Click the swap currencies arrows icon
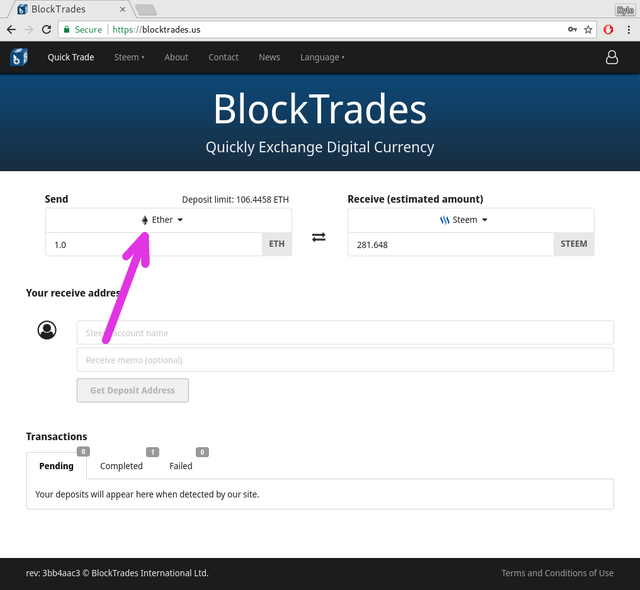640x590 pixels. pos(319,237)
